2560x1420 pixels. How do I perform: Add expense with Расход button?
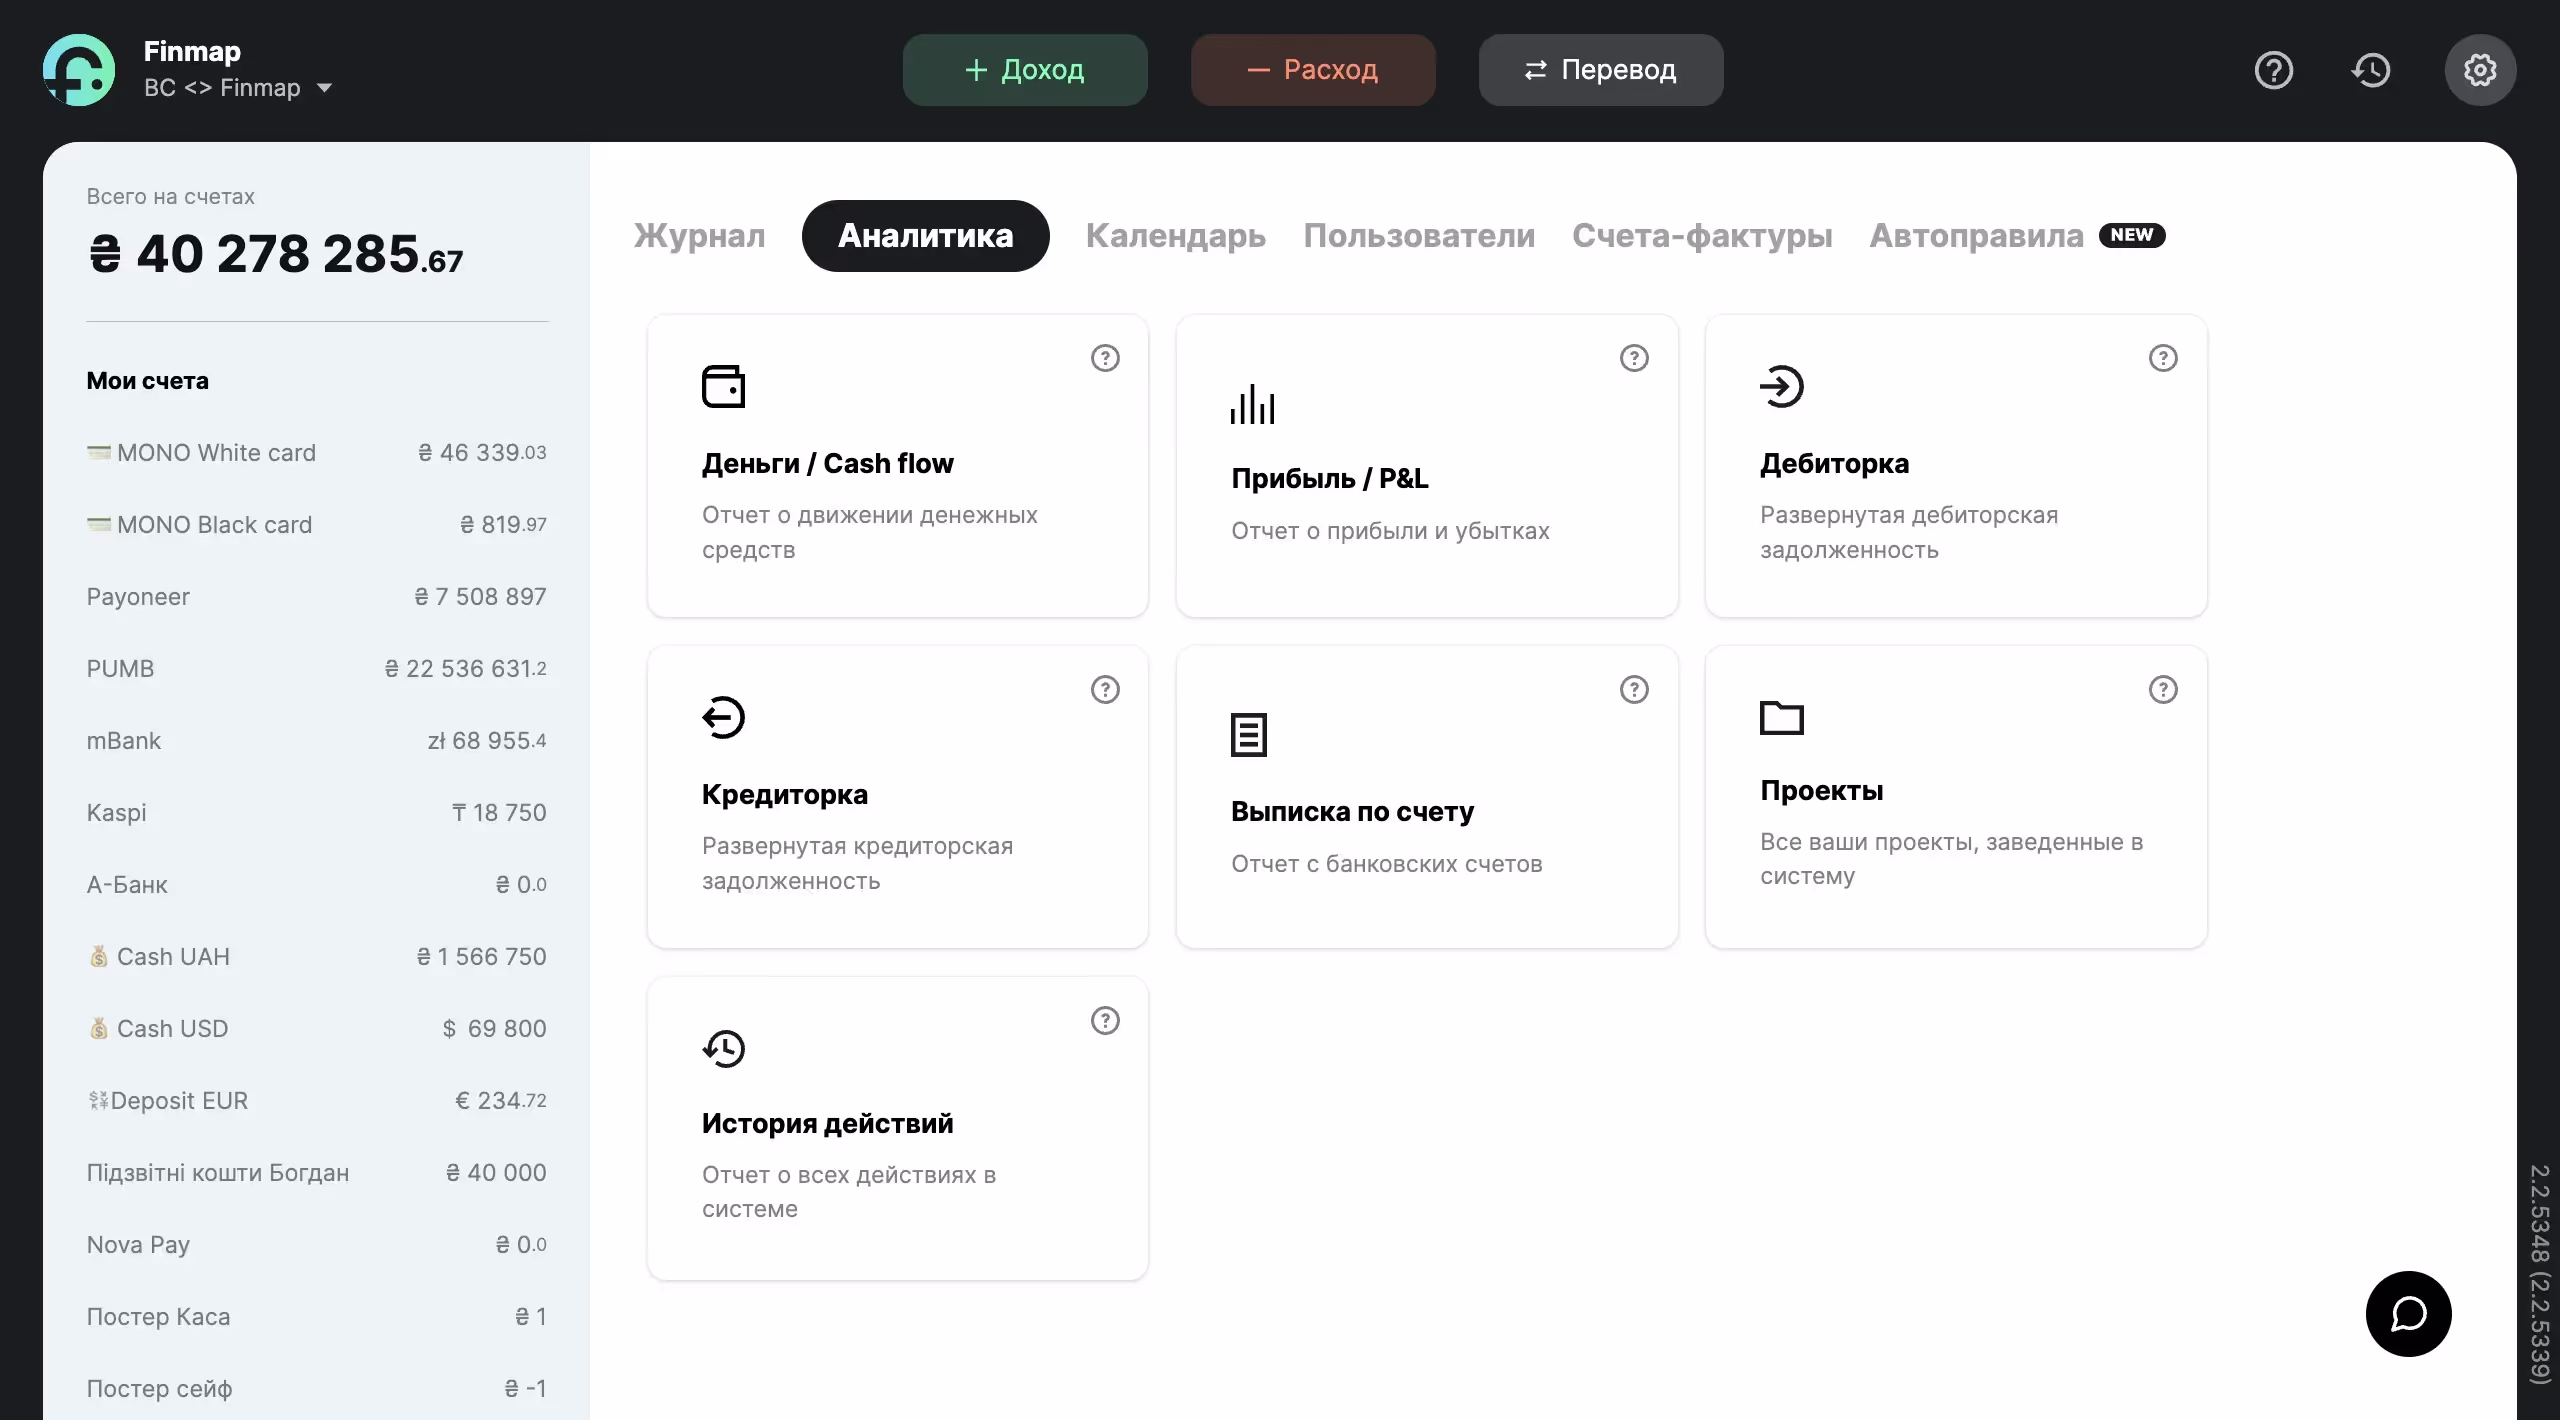click(x=1312, y=70)
